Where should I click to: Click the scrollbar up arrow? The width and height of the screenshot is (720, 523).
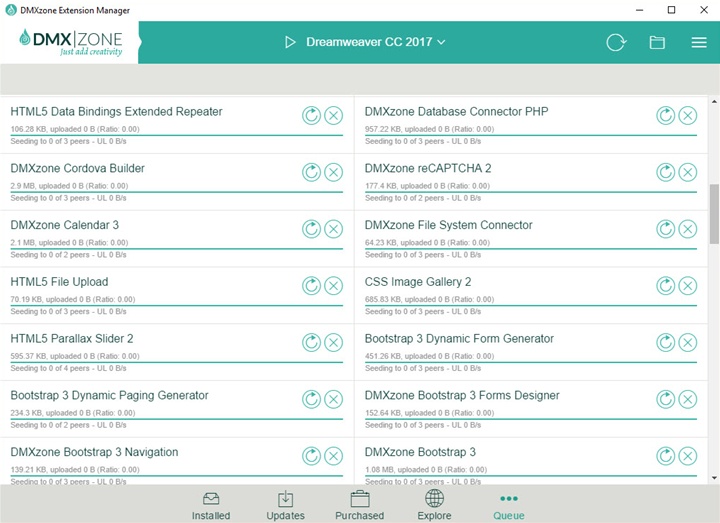pyautogui.click(x=714, y=101)
